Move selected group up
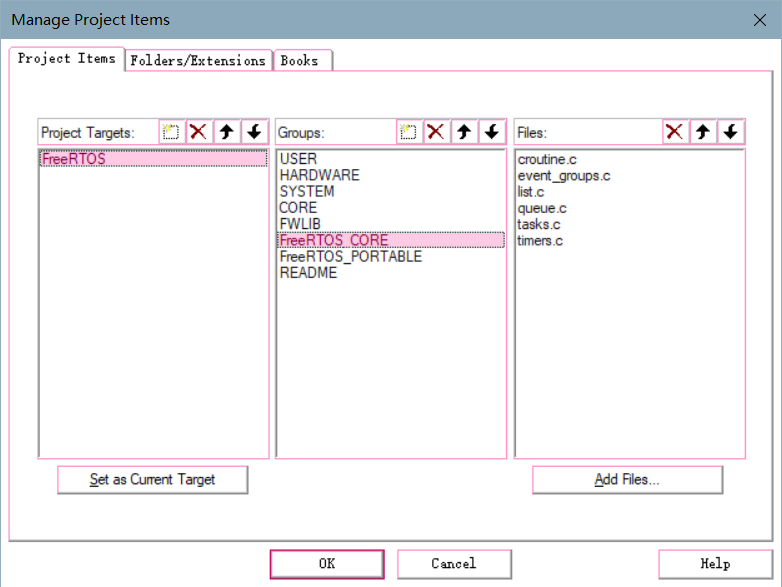The image size is (782, 587). pos(464,132)
